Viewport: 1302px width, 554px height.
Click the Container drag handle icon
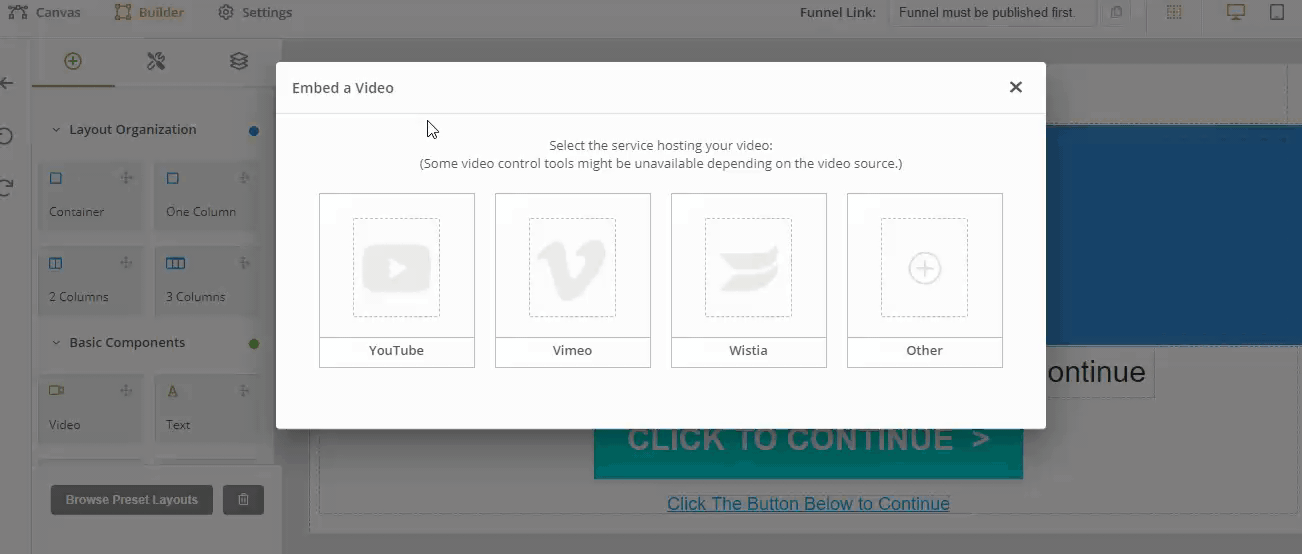(x=127, y=178)
